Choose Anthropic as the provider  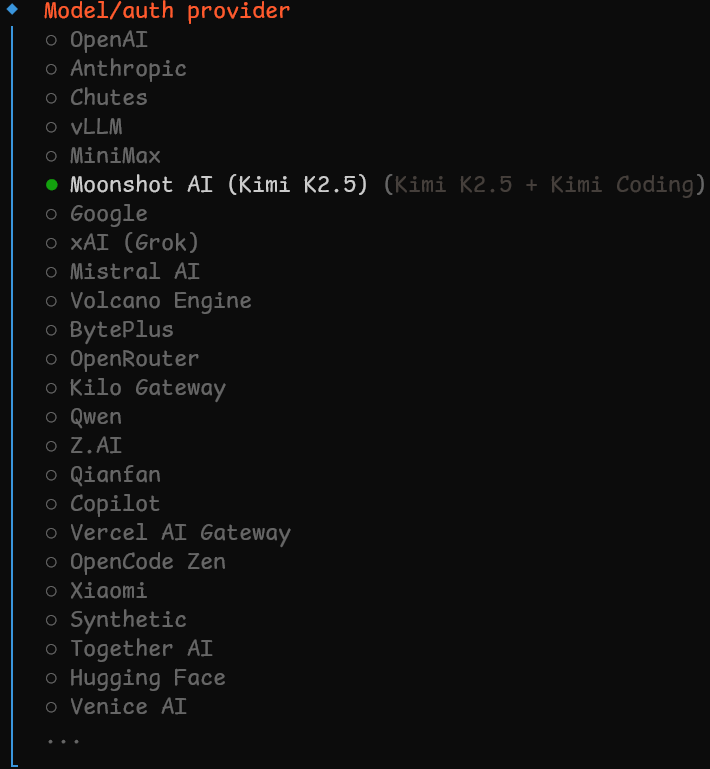tap(128, 69)
